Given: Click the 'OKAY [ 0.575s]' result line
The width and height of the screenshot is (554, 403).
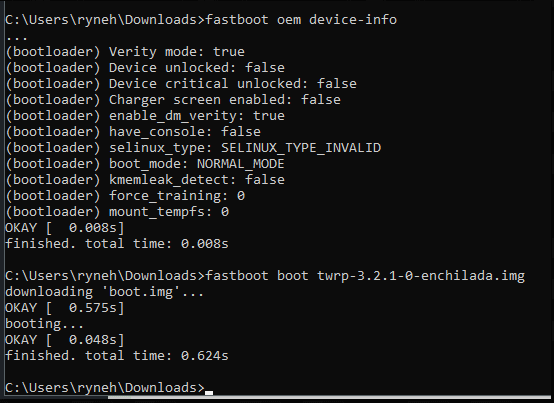Looking at the screenshot, I should [x=65, y=308].
